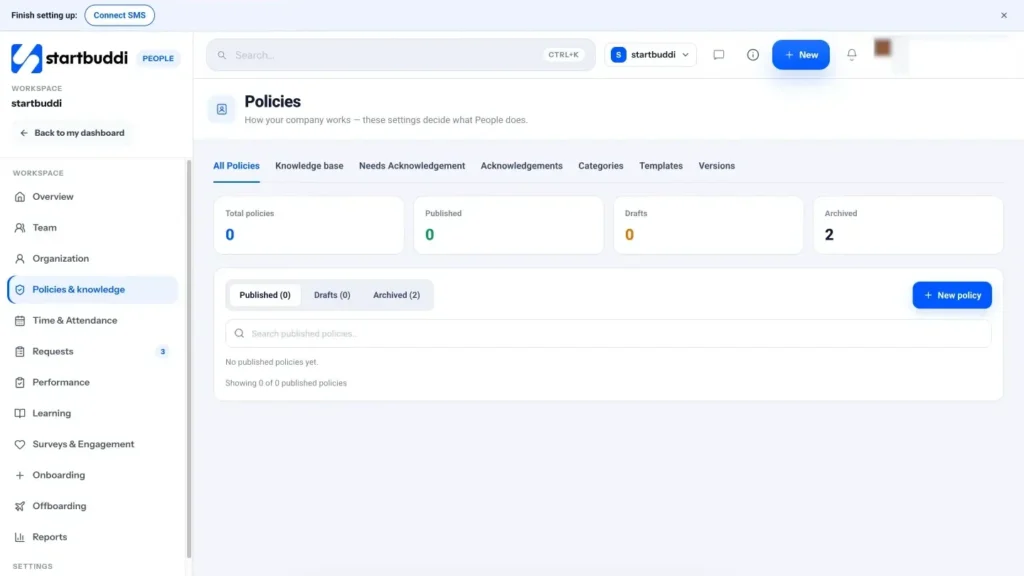Open the Versions tab

[716, 166]
